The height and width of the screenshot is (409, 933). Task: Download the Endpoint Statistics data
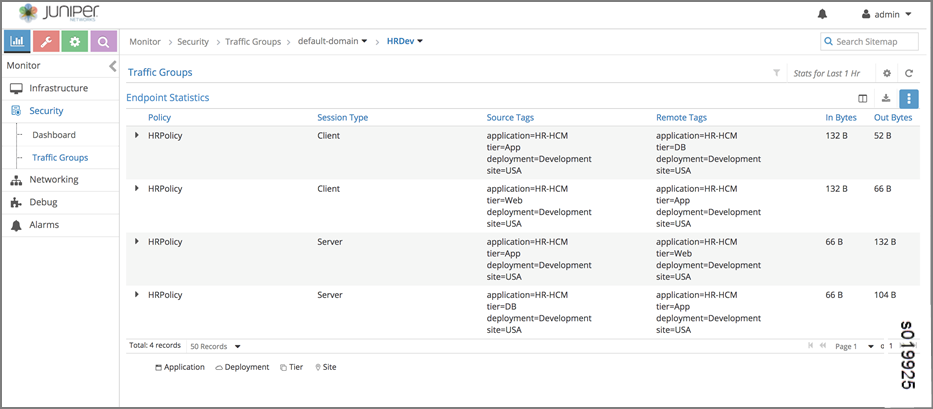point(885,98)
